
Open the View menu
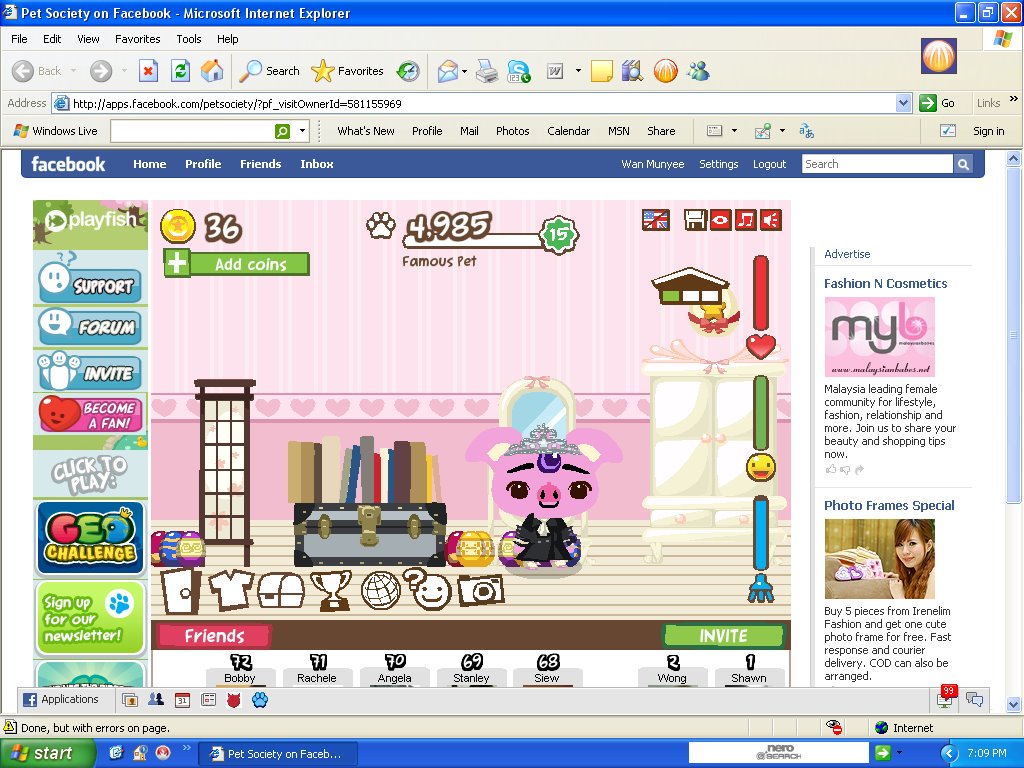(x=88, y=39)
